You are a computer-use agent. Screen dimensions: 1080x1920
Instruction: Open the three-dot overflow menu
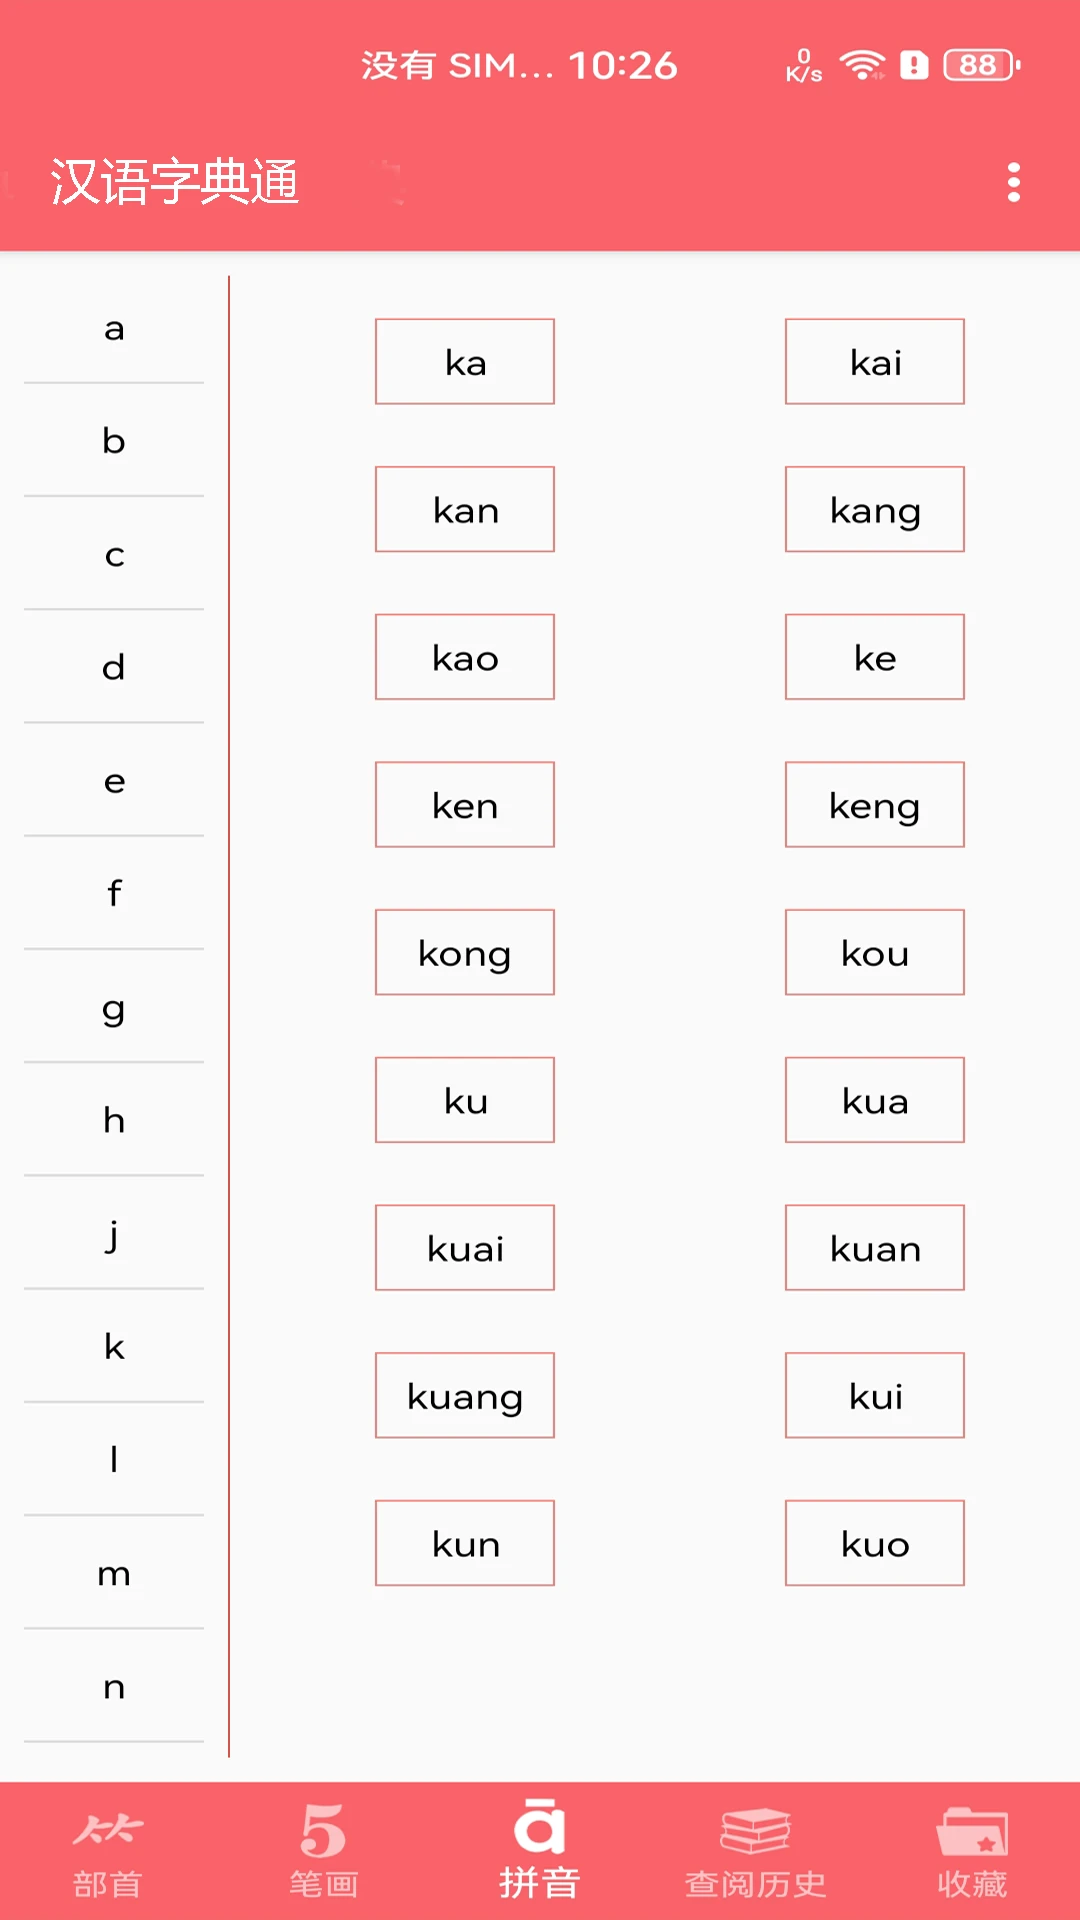pyautogui.click(x=1014, y=183)
